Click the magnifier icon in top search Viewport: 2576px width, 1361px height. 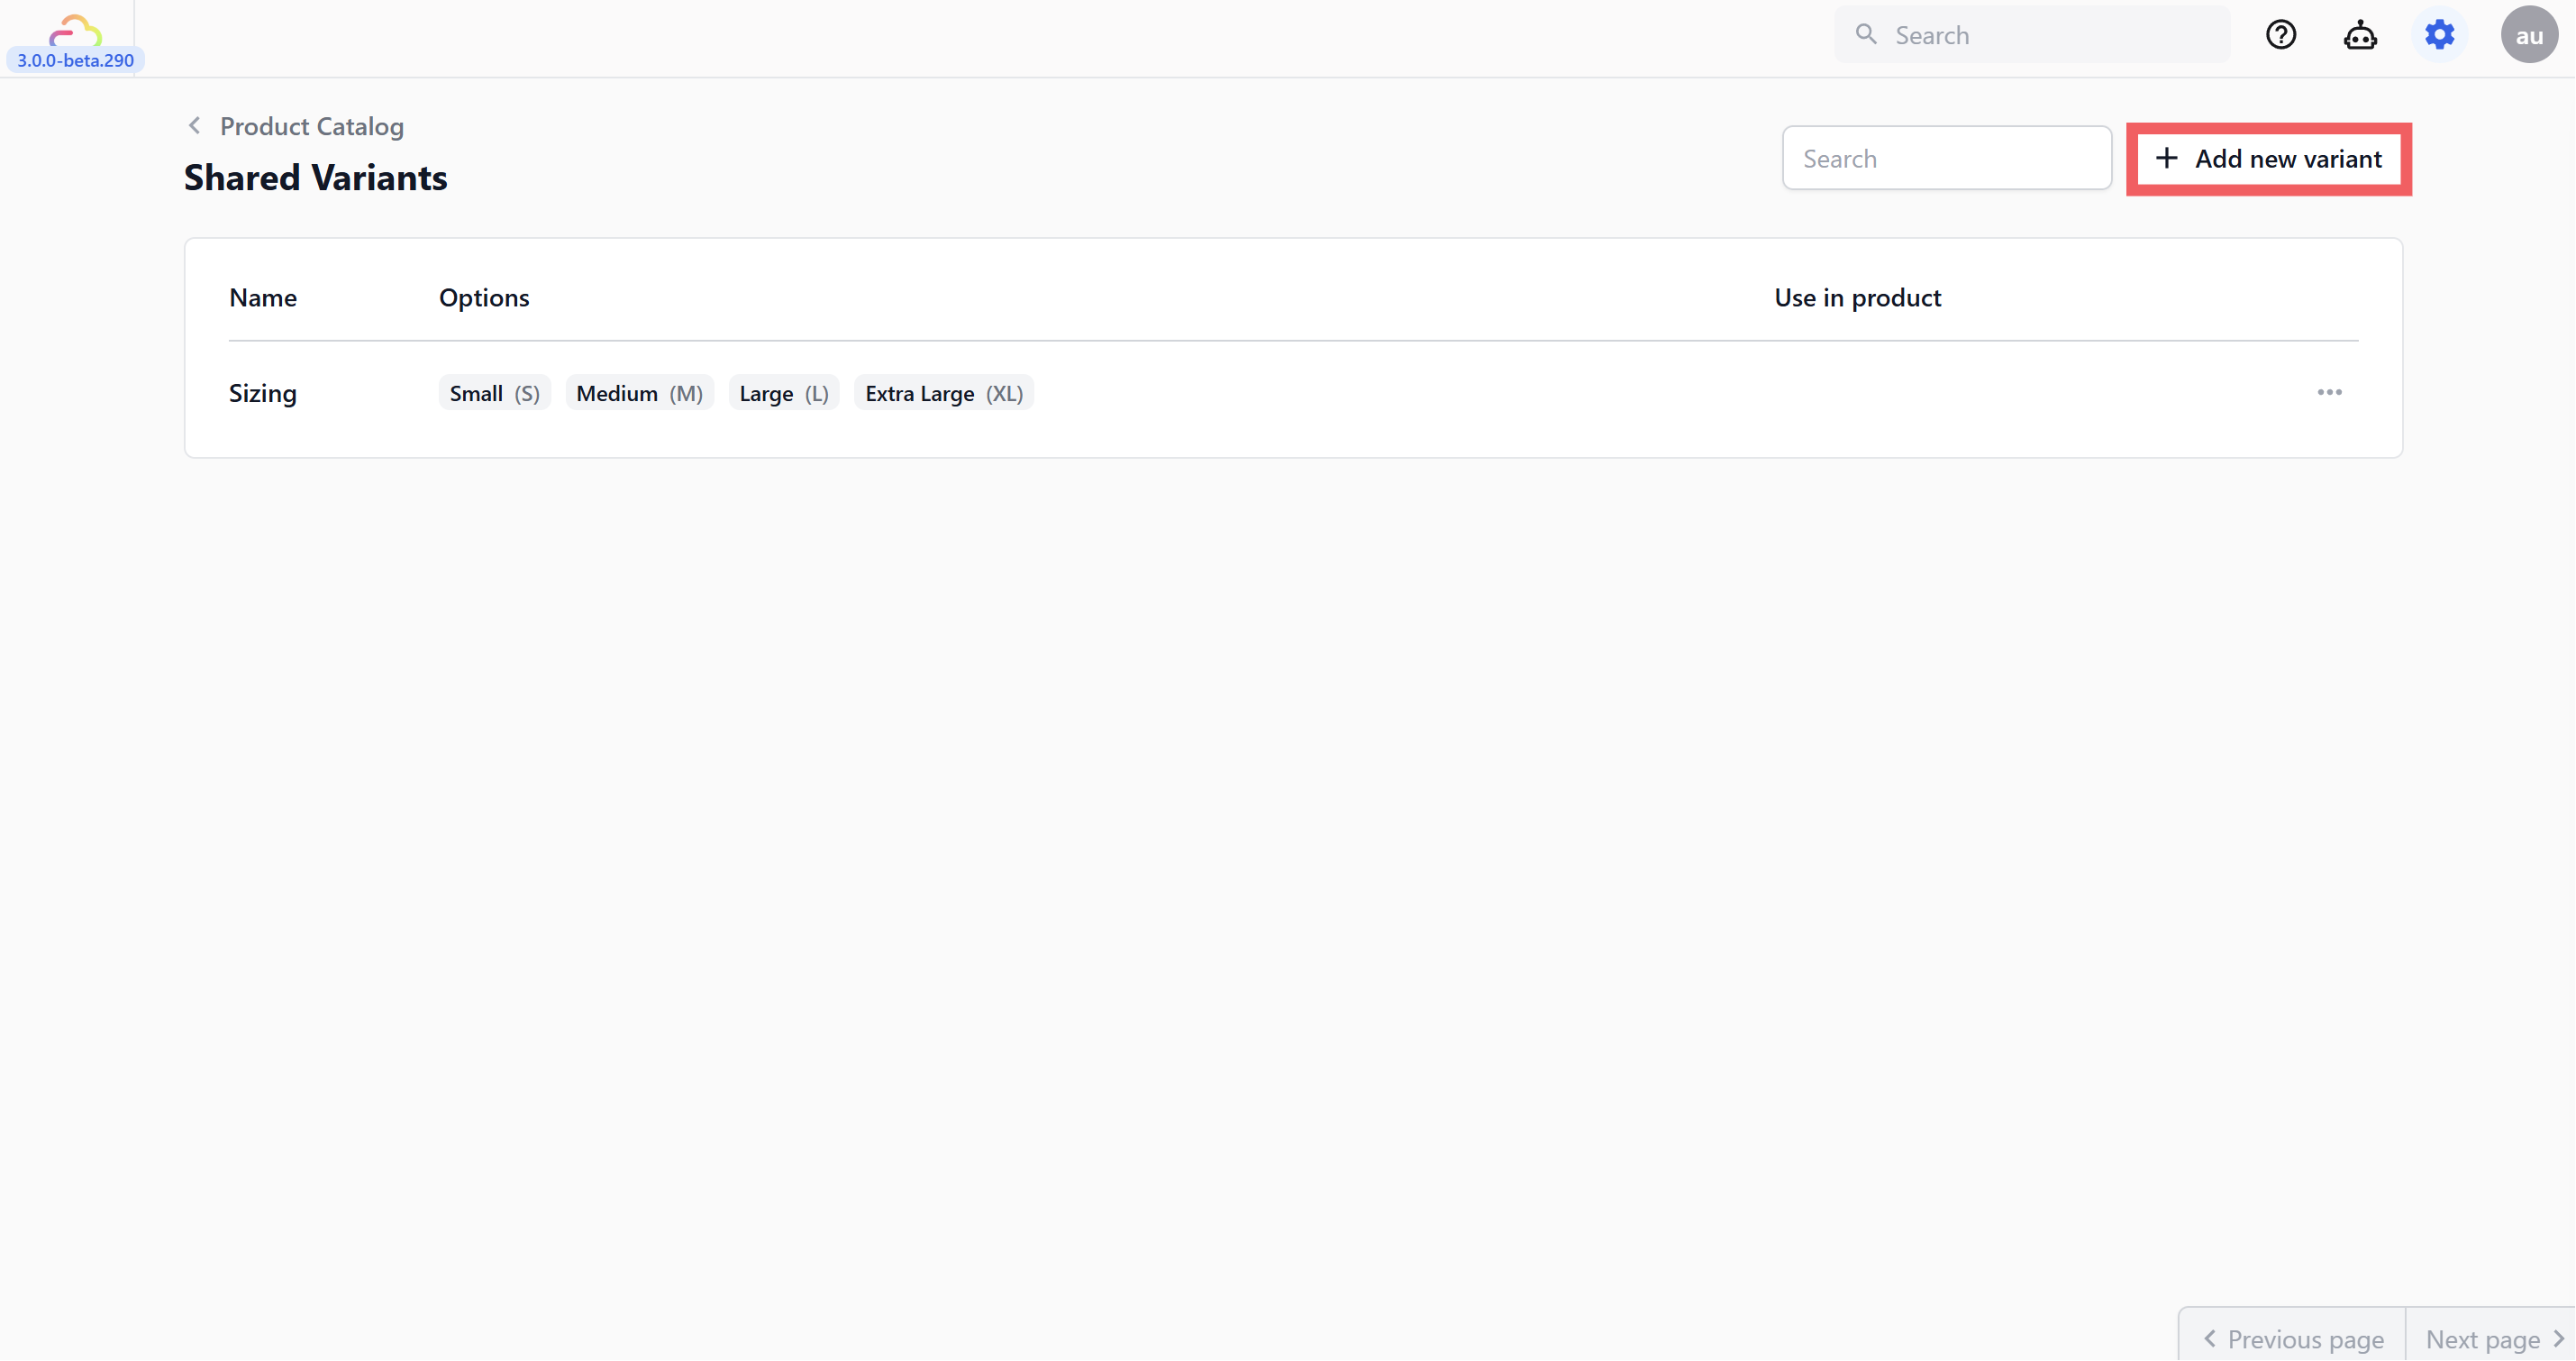1865,35
